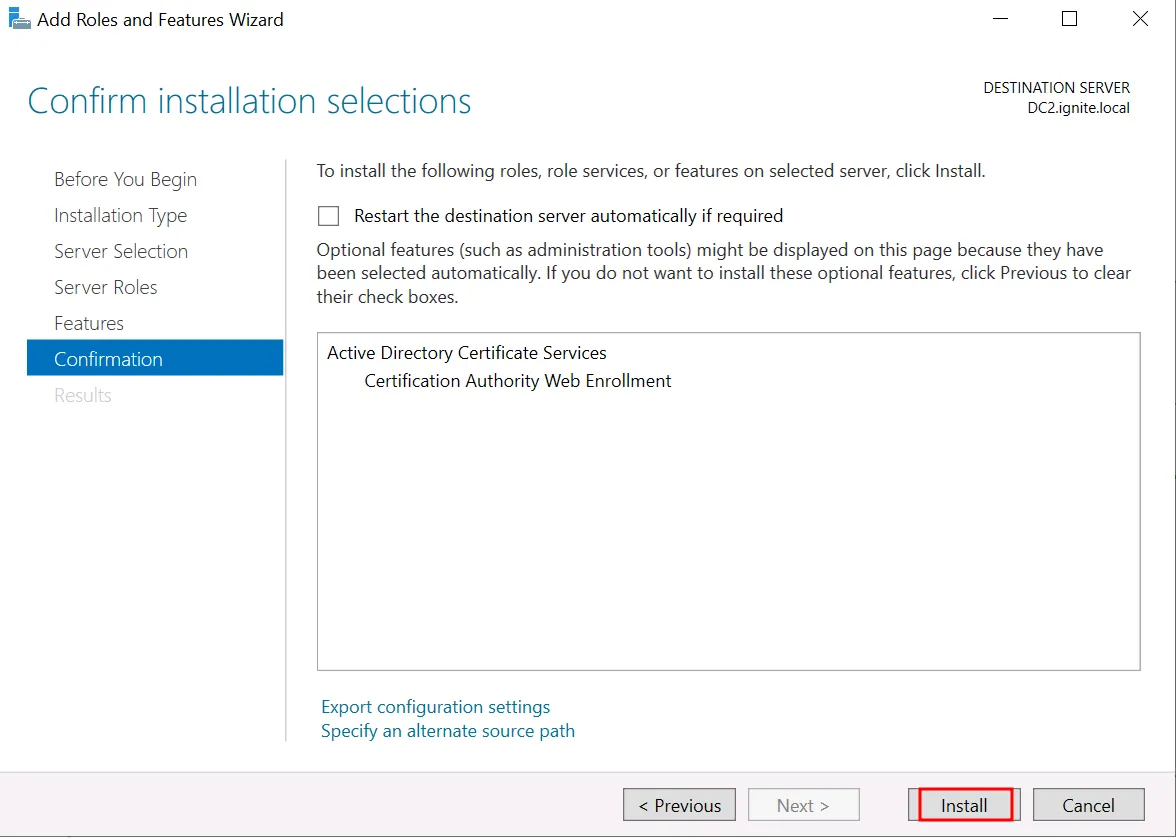The image size is (1176, 838).
Task: Go back with the Previous button
Action: tap(679, 805)
